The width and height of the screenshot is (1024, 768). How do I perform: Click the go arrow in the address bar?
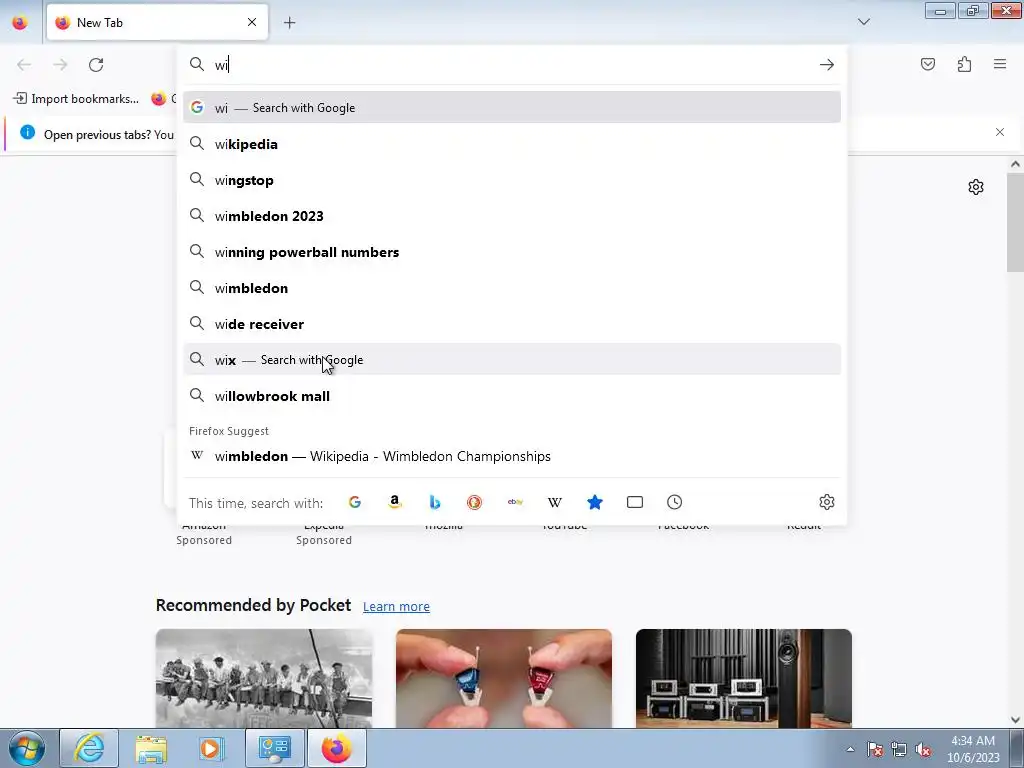tap(827, 65)
